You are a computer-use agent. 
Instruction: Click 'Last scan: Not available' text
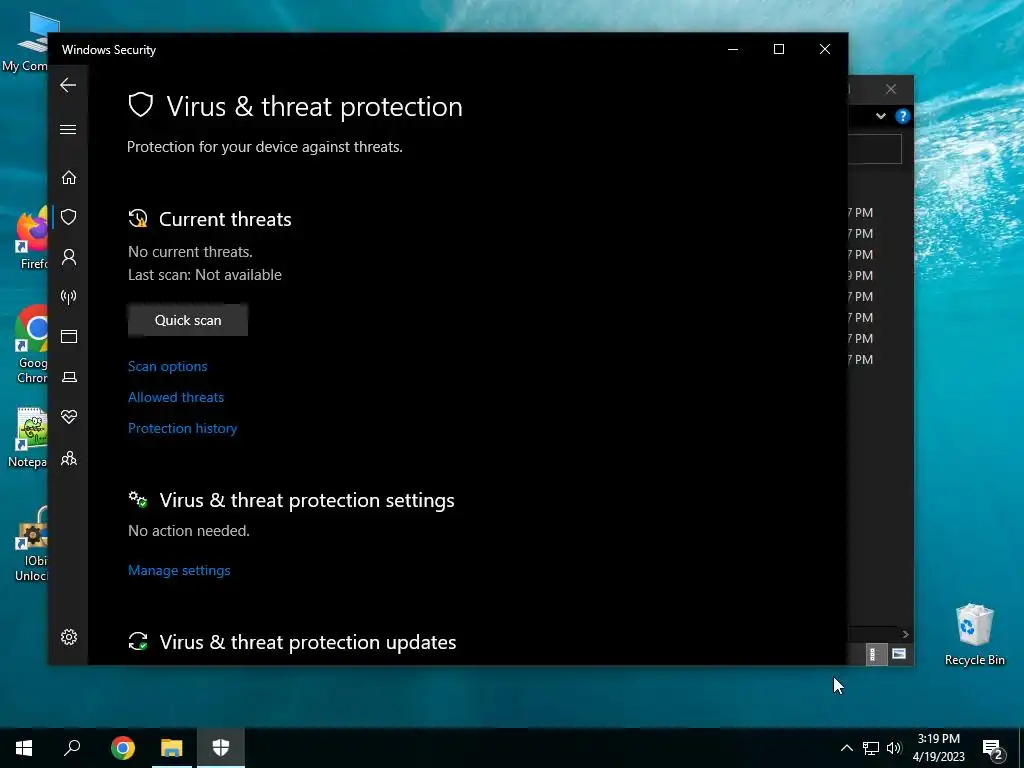(204, 275)
